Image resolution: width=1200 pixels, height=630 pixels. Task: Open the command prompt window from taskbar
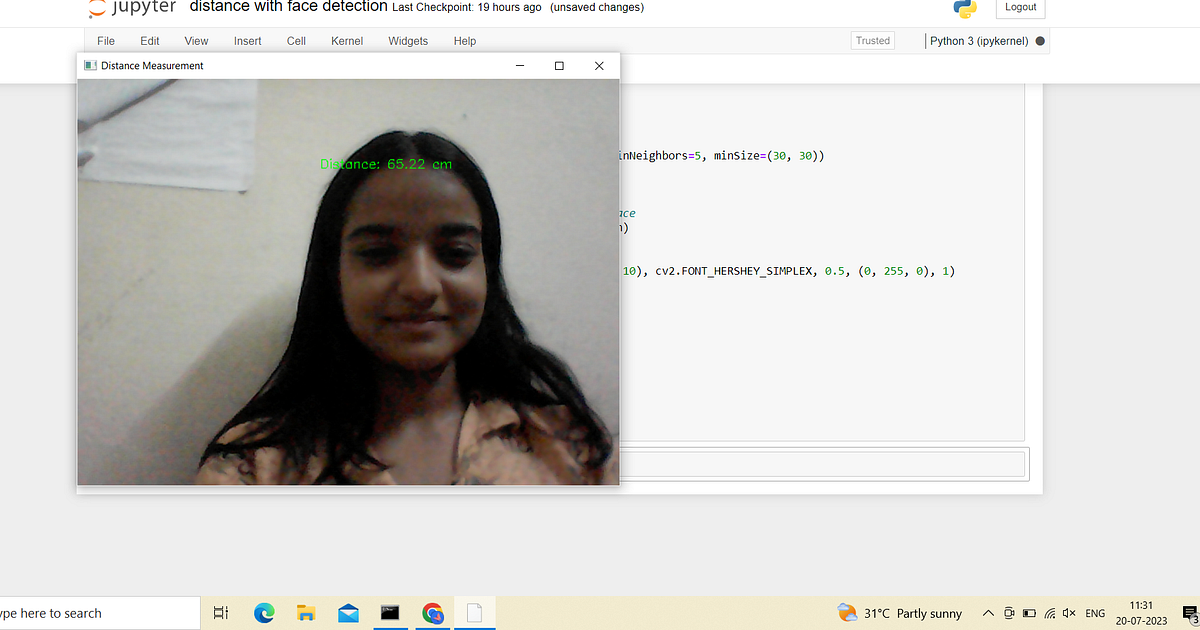390,612
